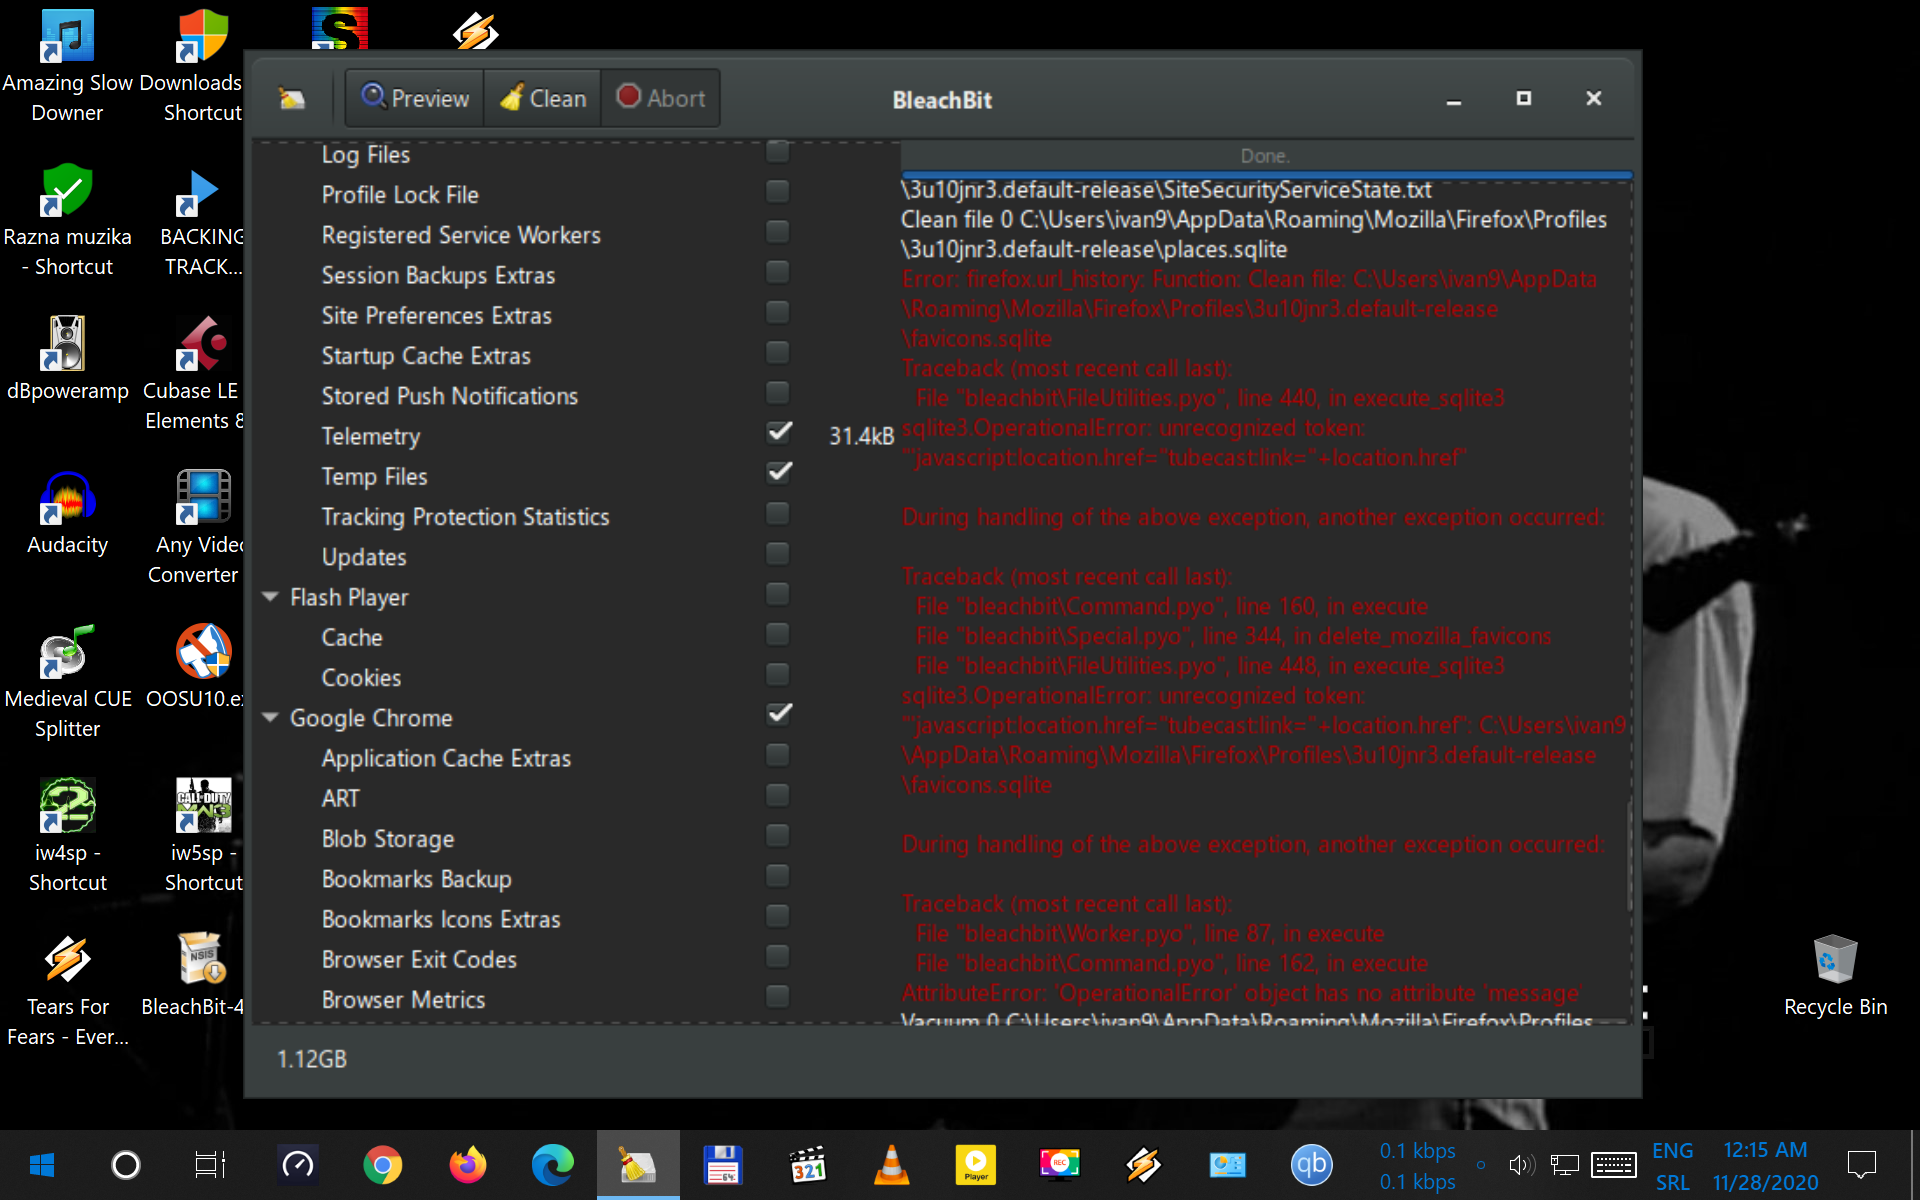The height and width of the screenshot is (1200, 1920).
Task: Click the Clean button
Action: (x=541, y=98)
